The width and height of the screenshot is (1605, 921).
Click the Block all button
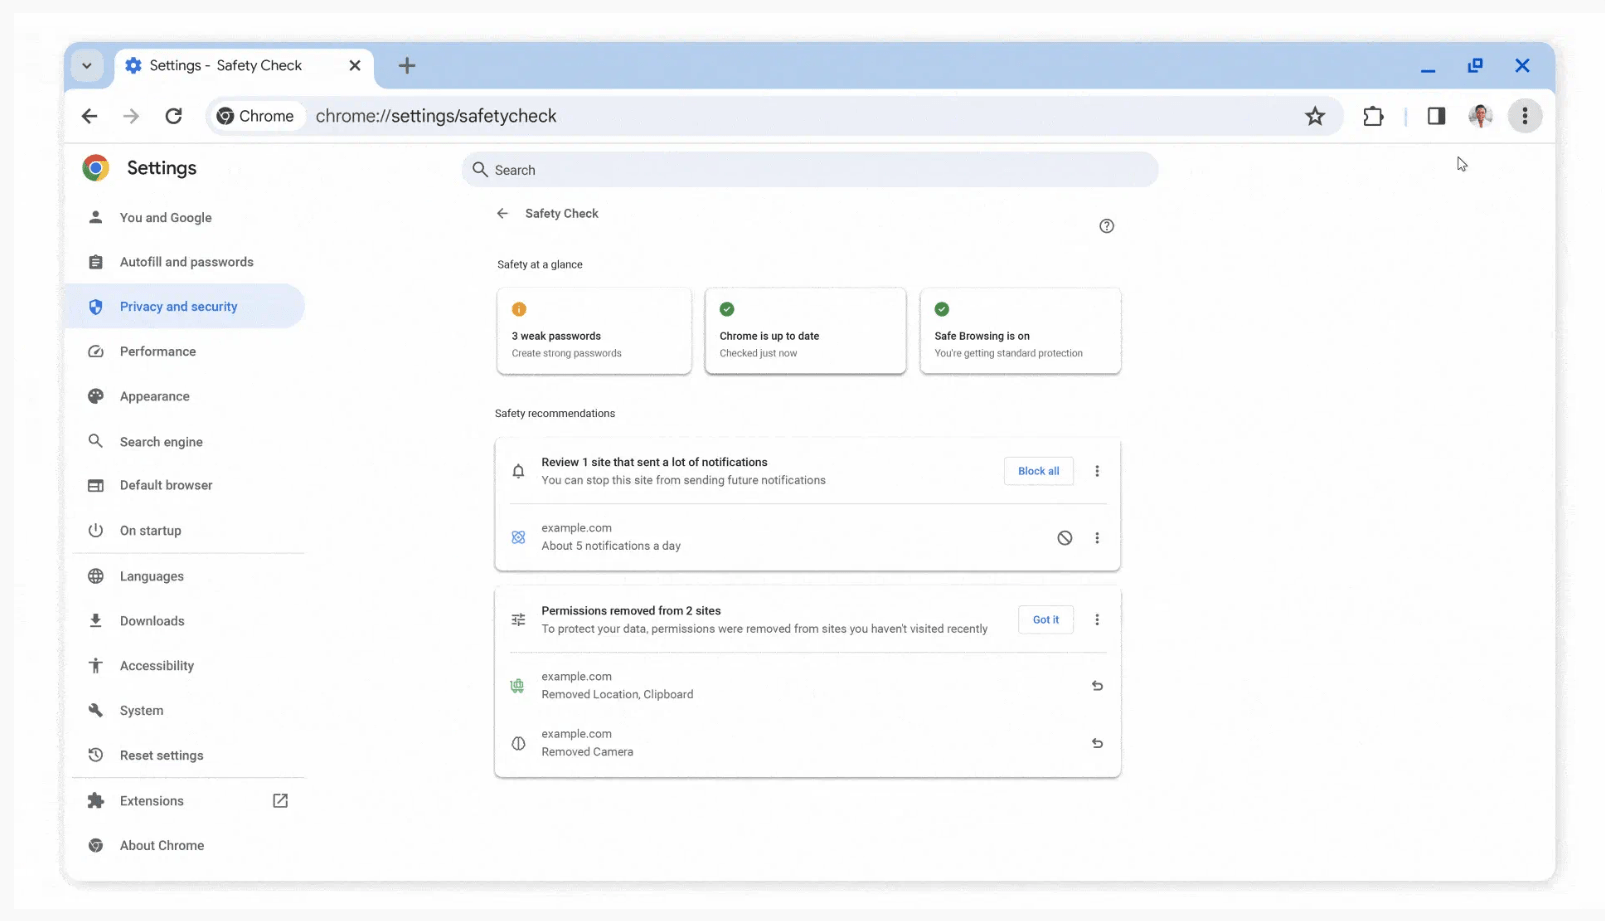1038,471
